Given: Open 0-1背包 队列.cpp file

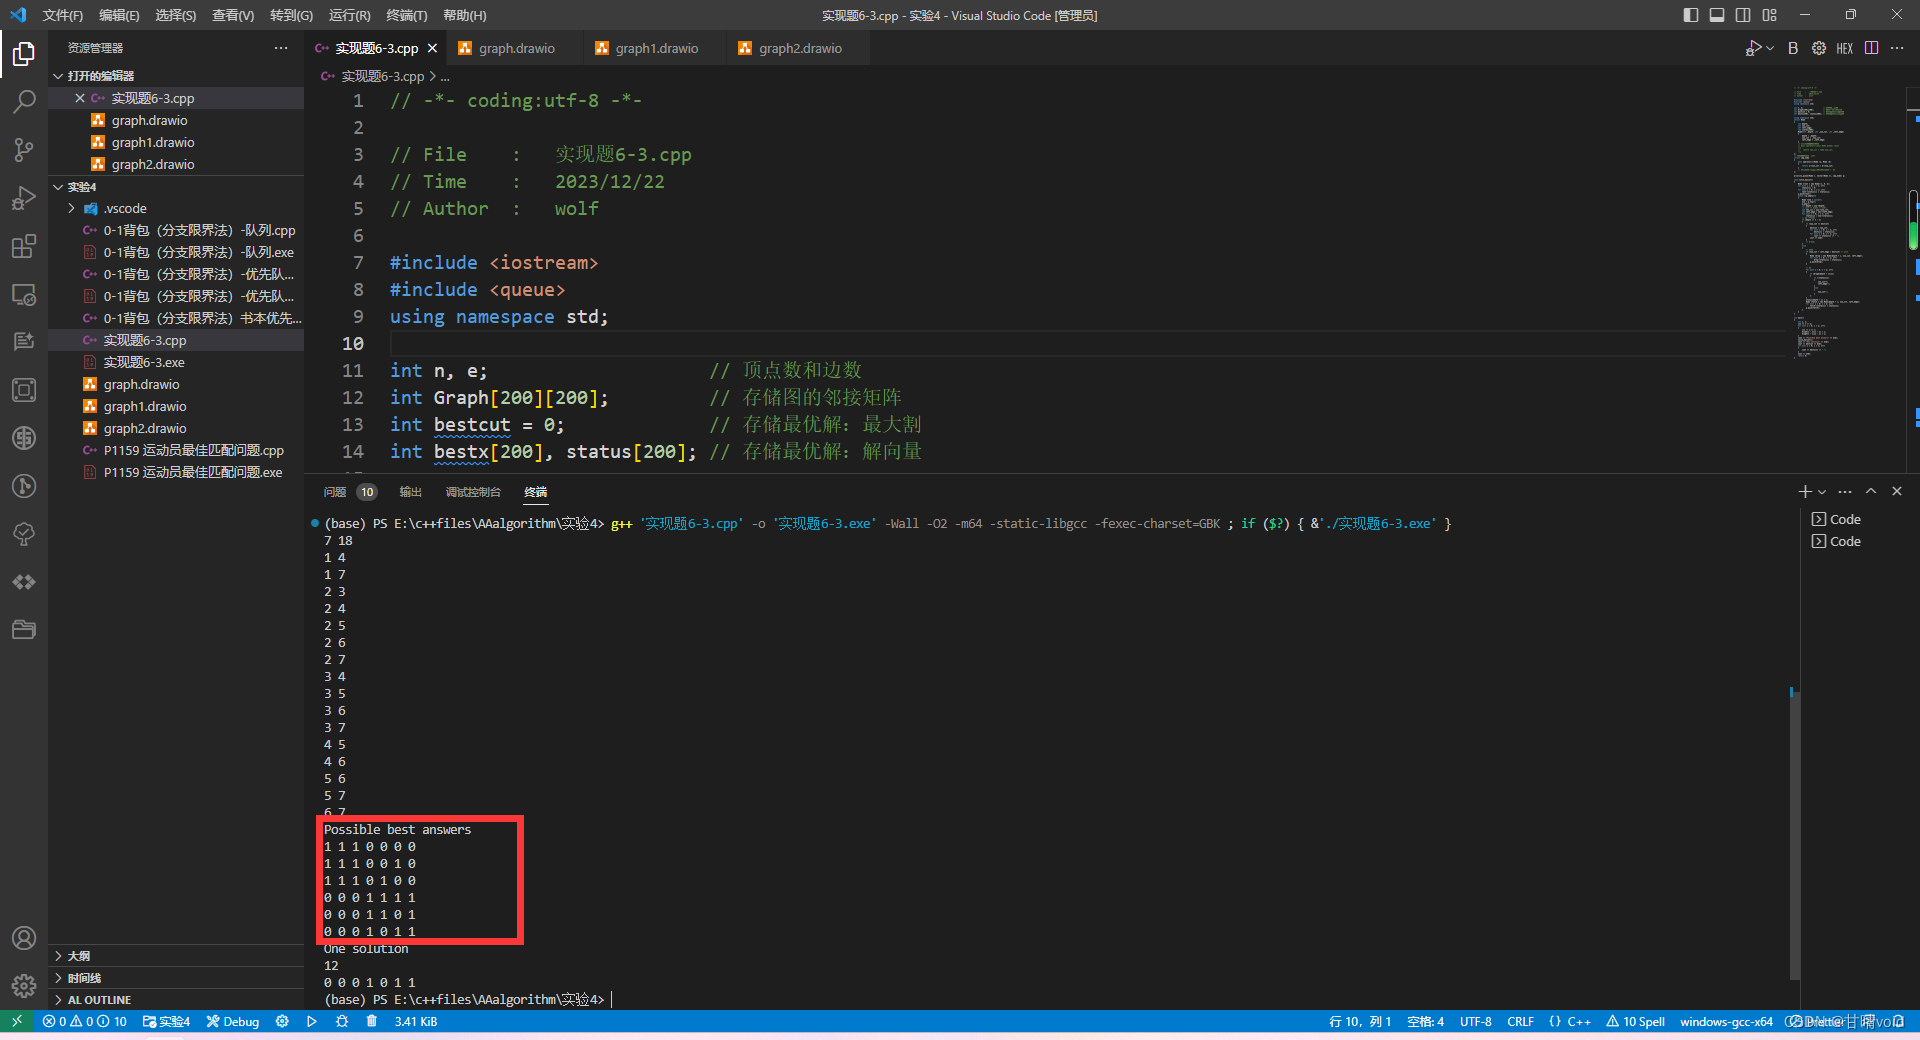Looking at the screenshot, I should coord(176,230).
